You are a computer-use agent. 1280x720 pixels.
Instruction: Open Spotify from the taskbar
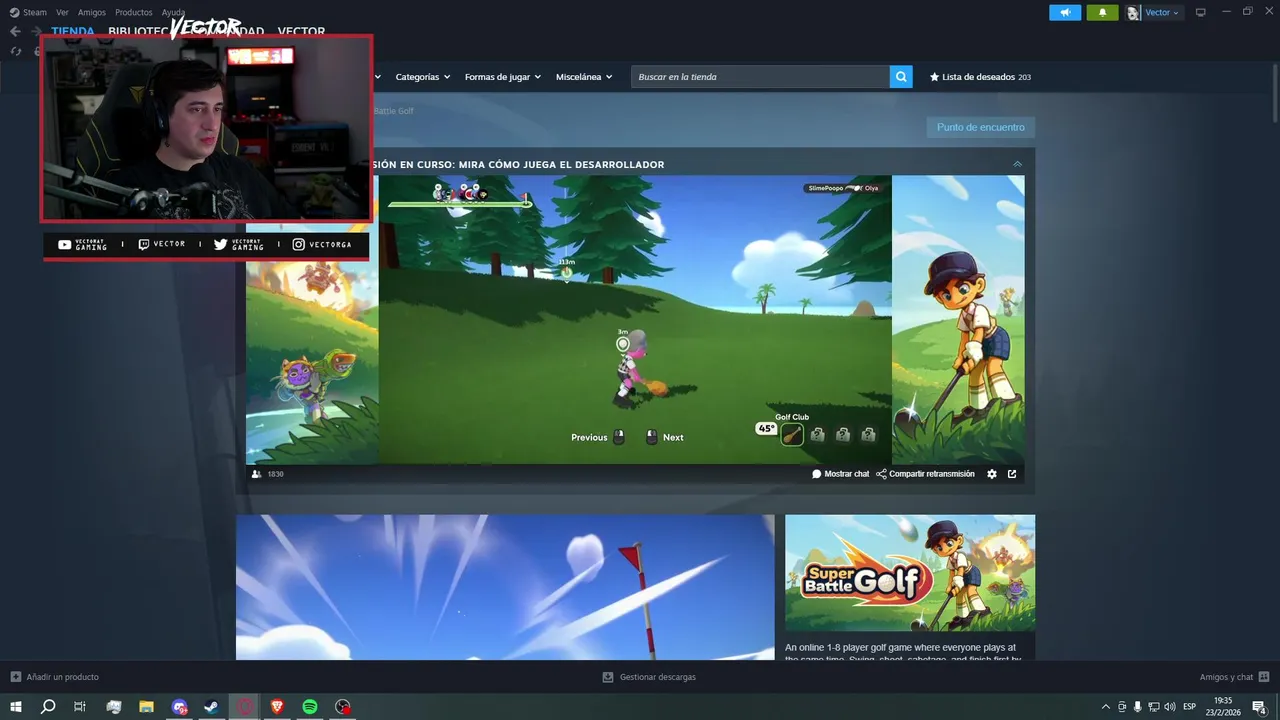point(310,707)
